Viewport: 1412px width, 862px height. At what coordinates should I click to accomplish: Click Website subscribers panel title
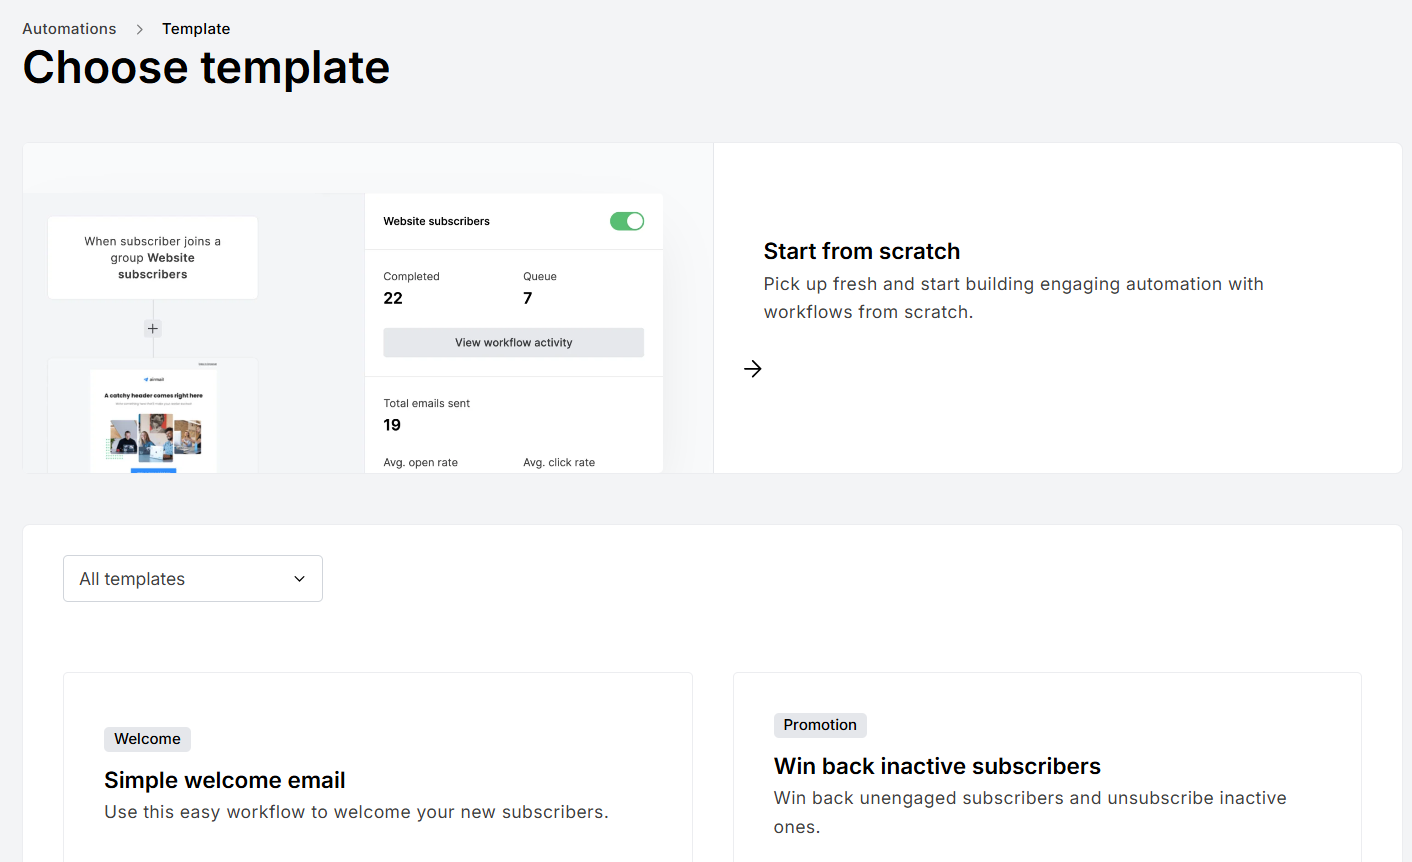pos(437,221)
